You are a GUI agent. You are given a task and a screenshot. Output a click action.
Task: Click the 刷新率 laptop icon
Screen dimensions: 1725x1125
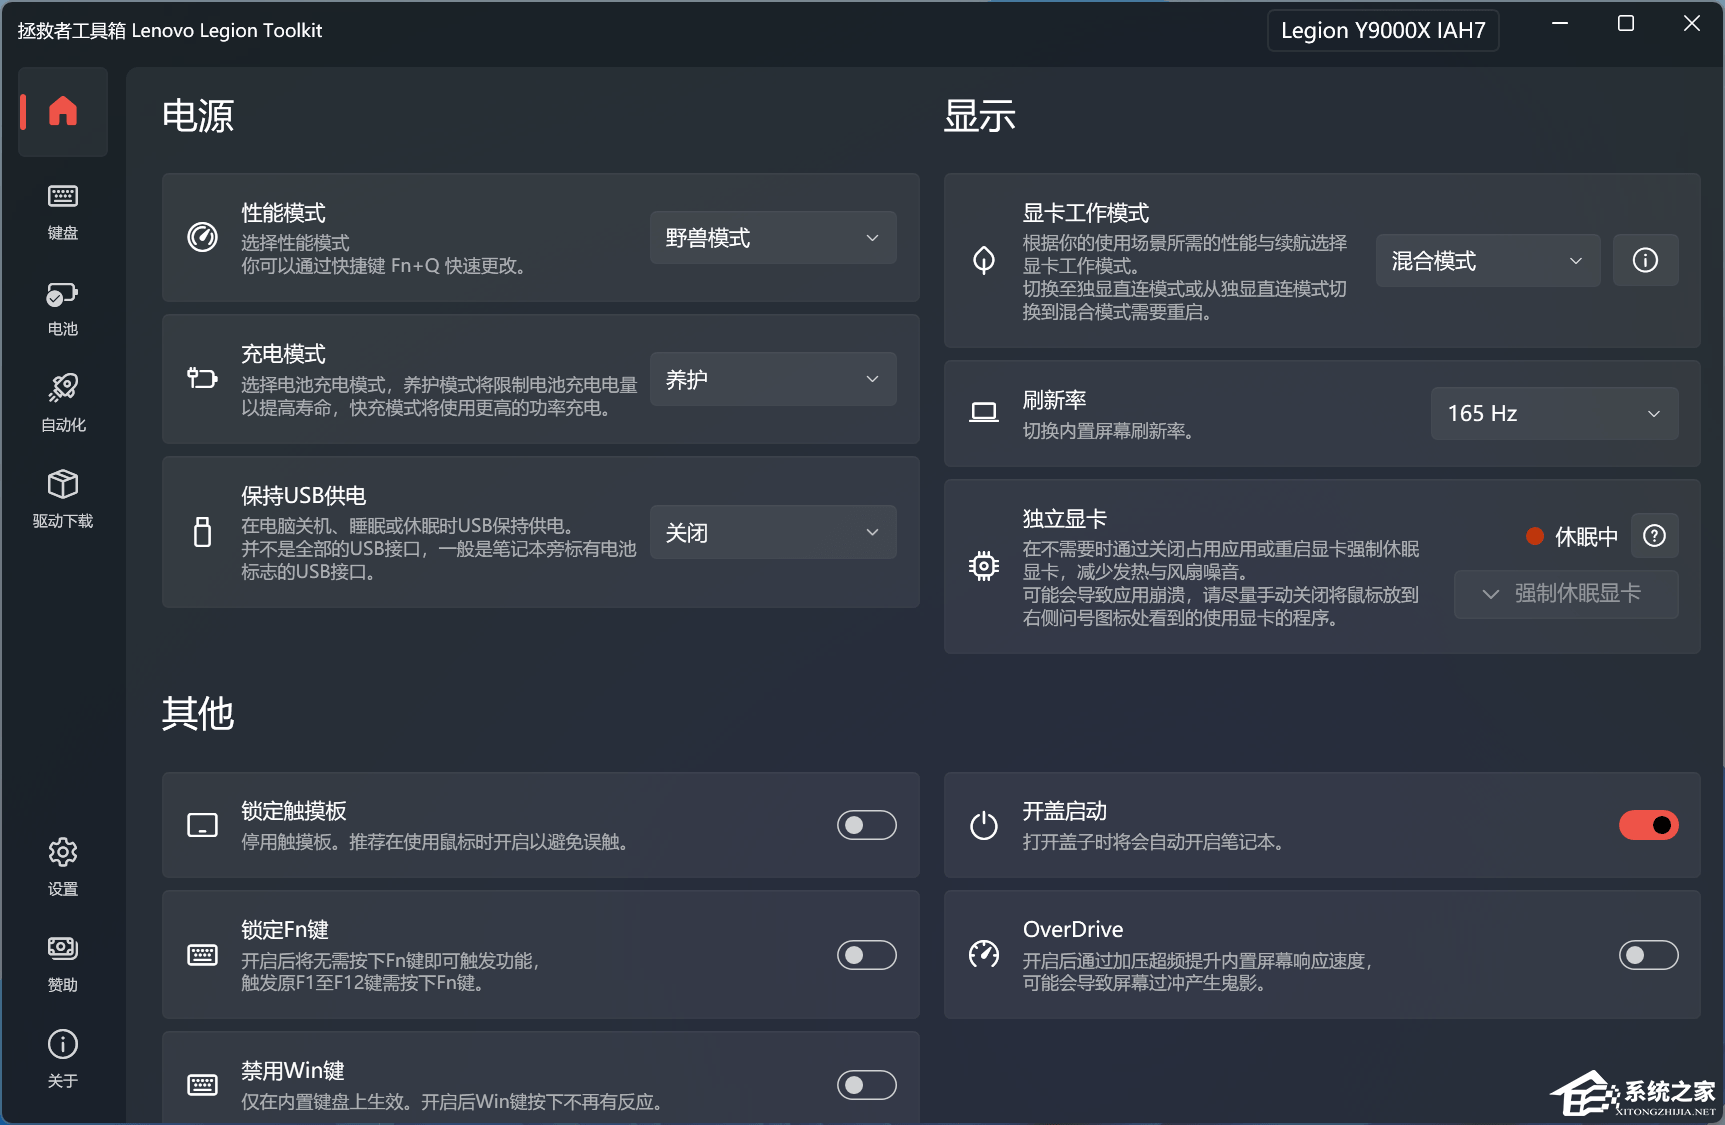click(984, 412)
